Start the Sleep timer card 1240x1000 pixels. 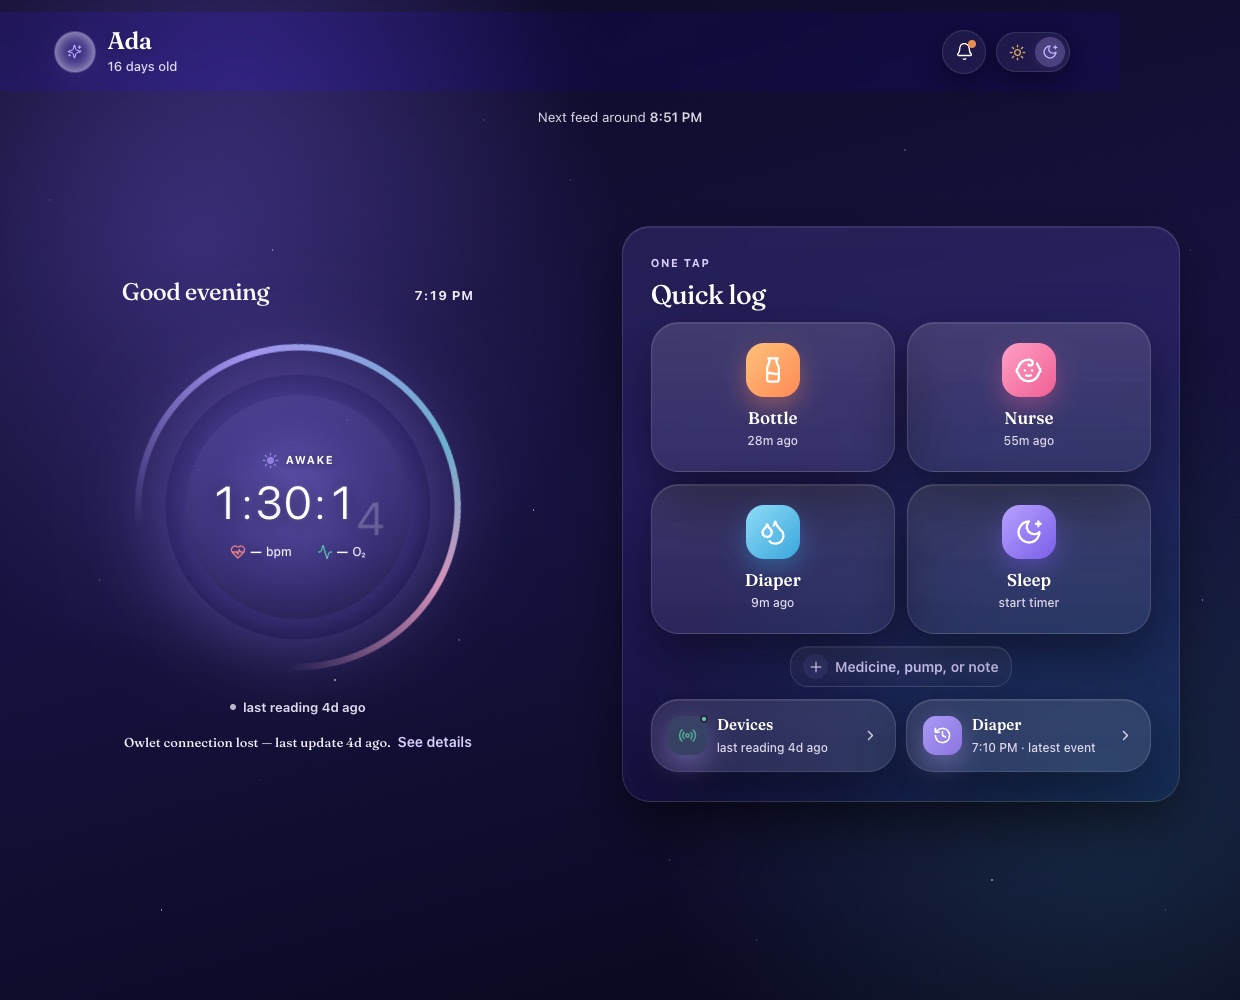coord(1029,559)
